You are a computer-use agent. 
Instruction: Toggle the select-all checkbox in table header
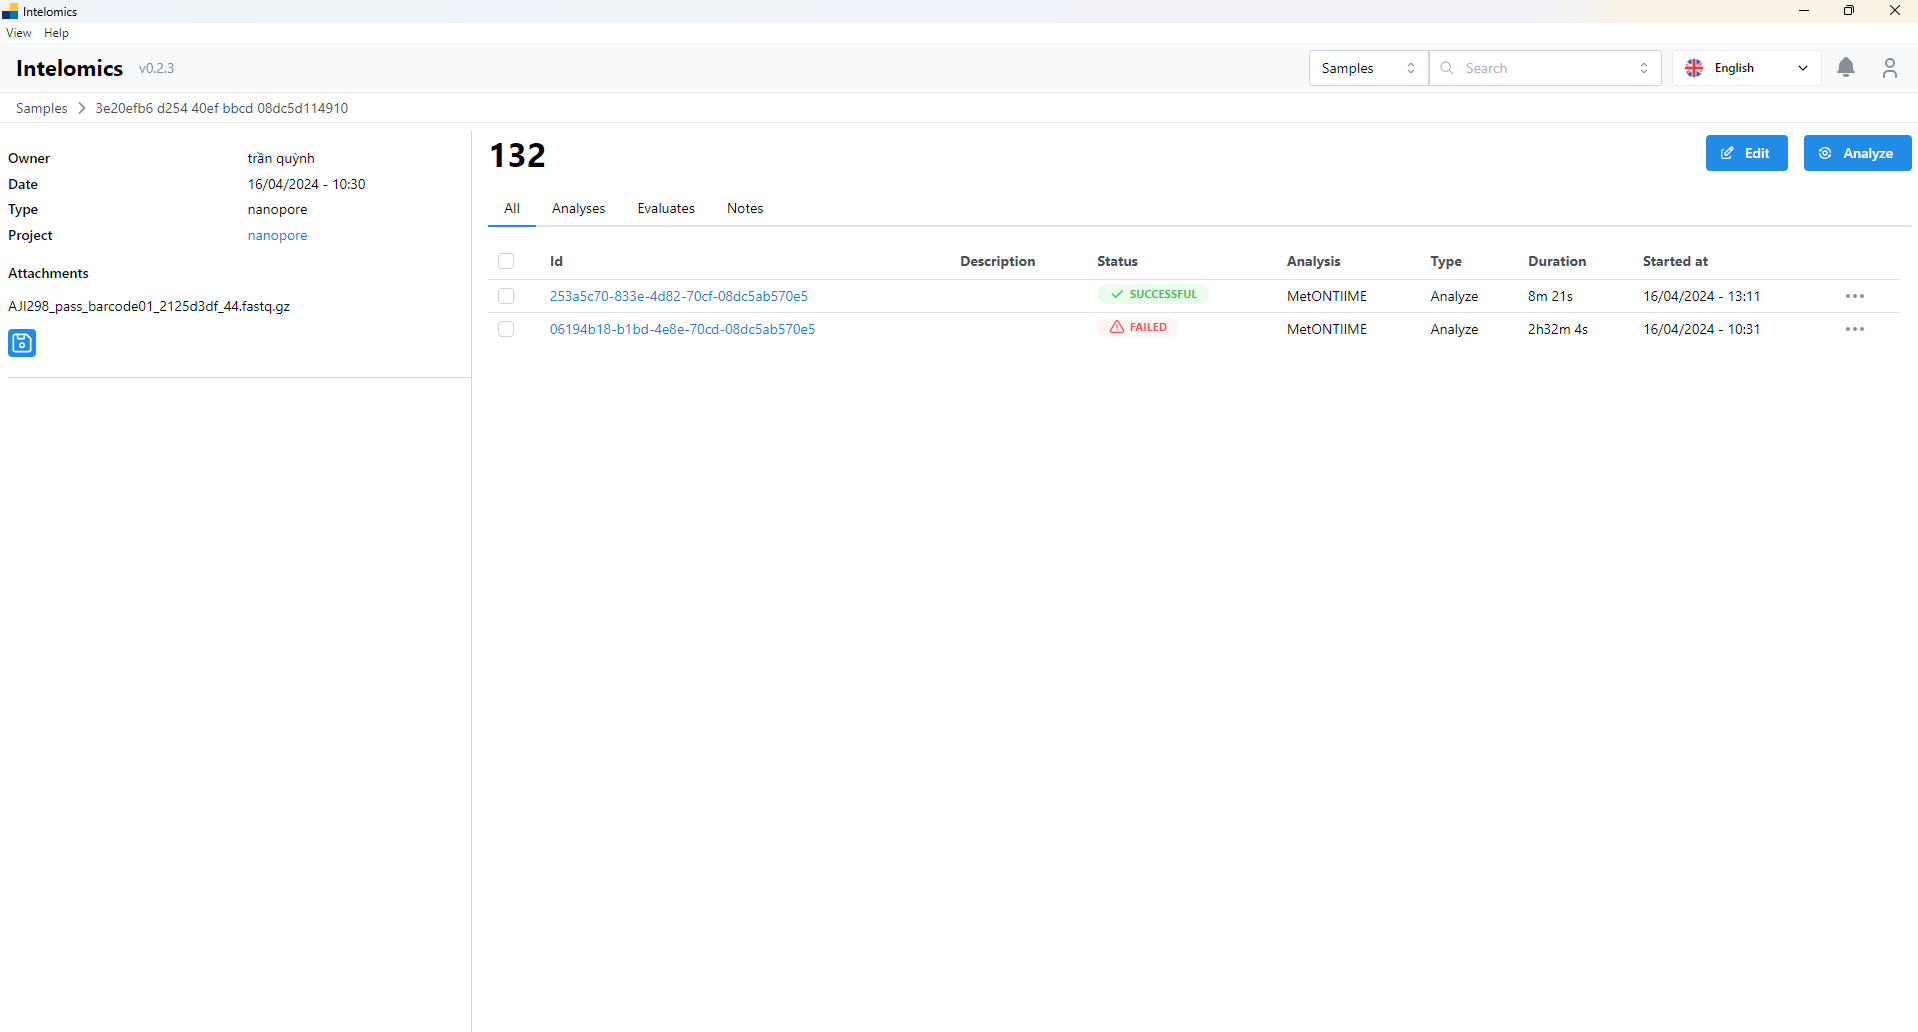coord(506,261)
